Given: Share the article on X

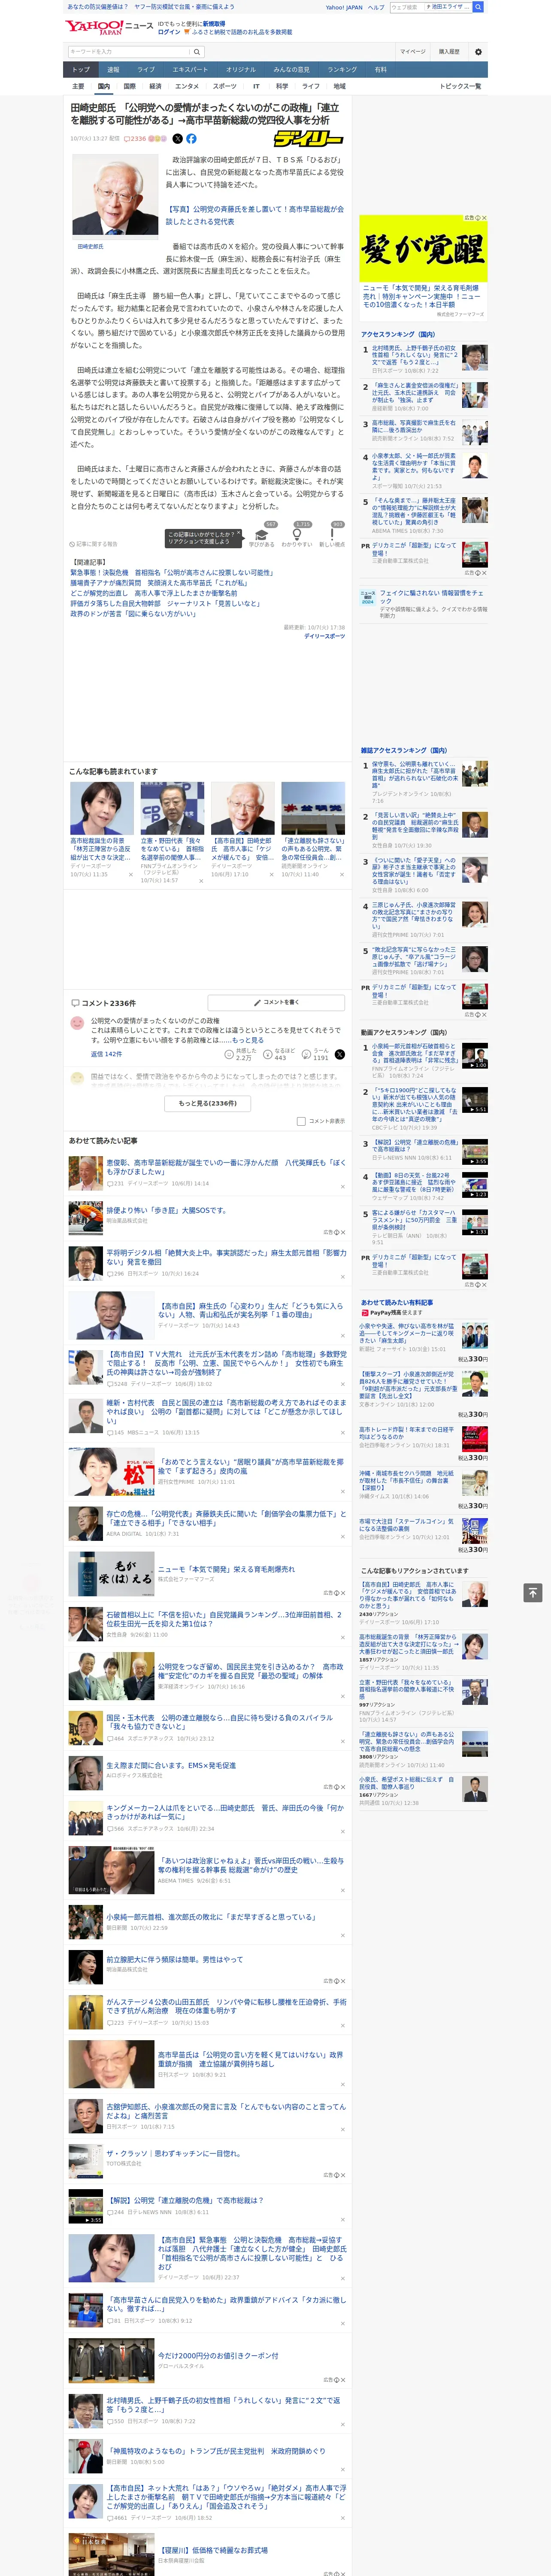Looking at the screenshot, I should click(x=178, y=139).
